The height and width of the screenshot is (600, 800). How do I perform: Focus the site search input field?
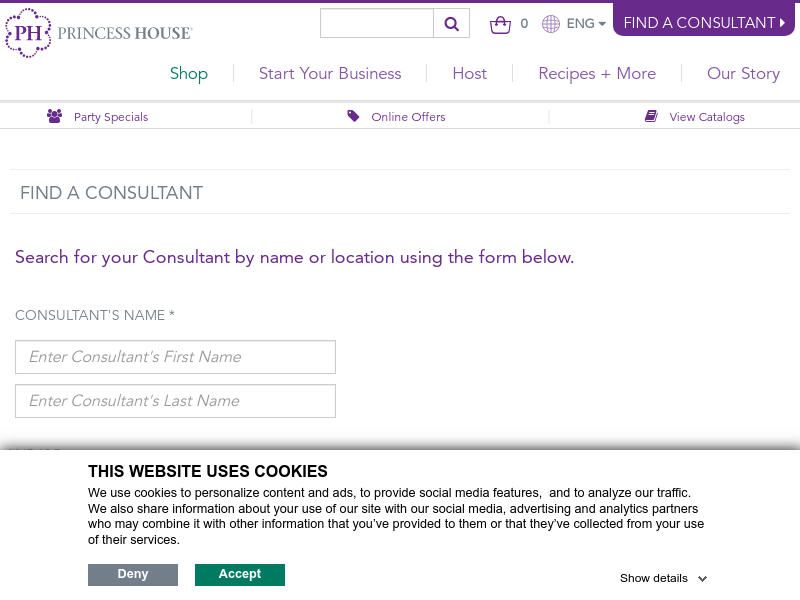377,23
